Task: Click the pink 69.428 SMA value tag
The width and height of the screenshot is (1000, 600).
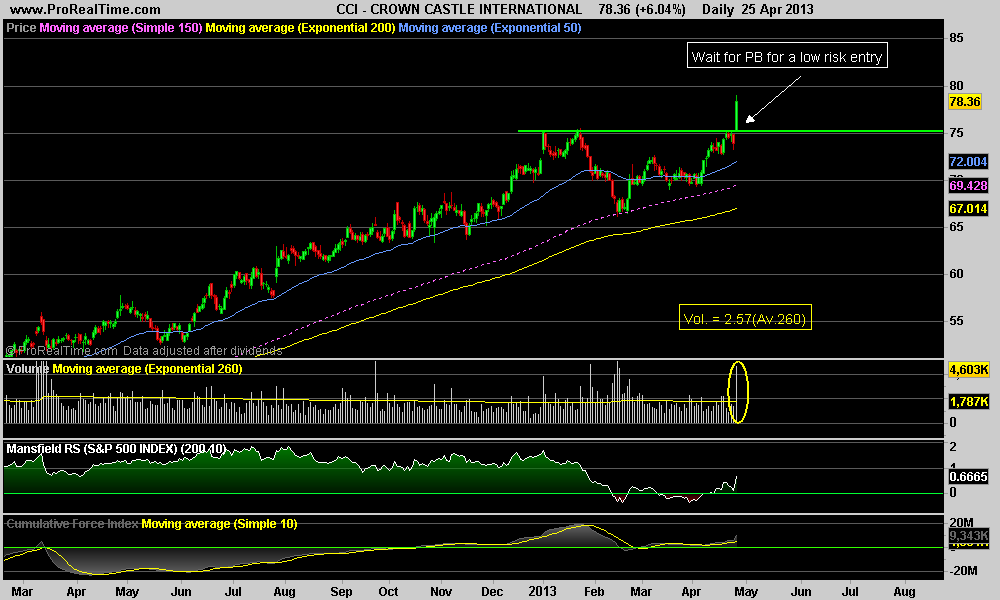Action: pos(968,186)
